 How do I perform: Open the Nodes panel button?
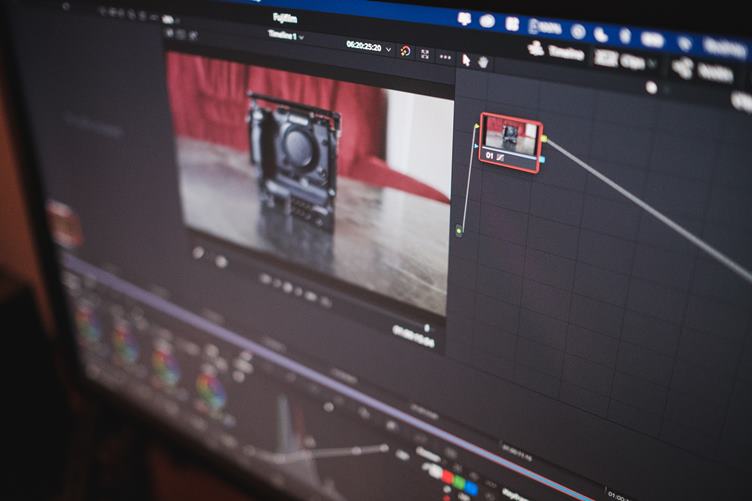[x=703, y=71]
